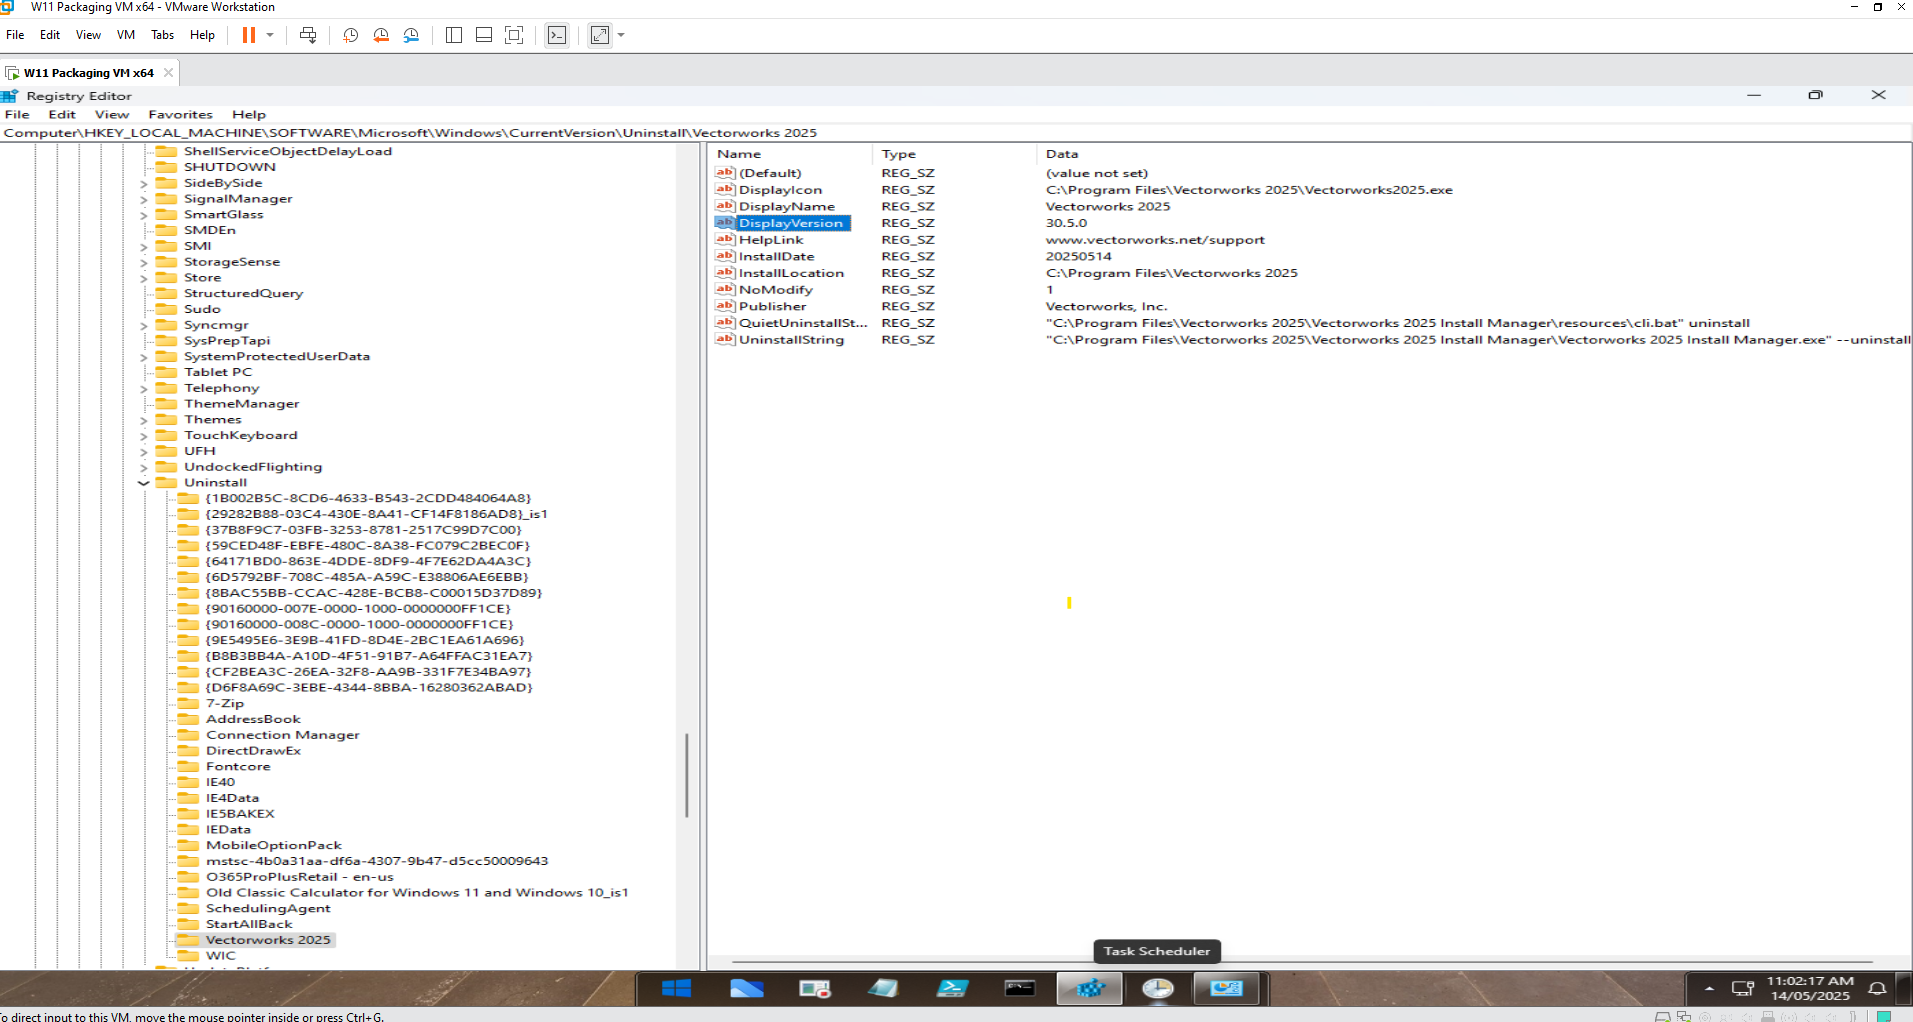Collapse the Uninstall registry key

(x=144, y=483)
